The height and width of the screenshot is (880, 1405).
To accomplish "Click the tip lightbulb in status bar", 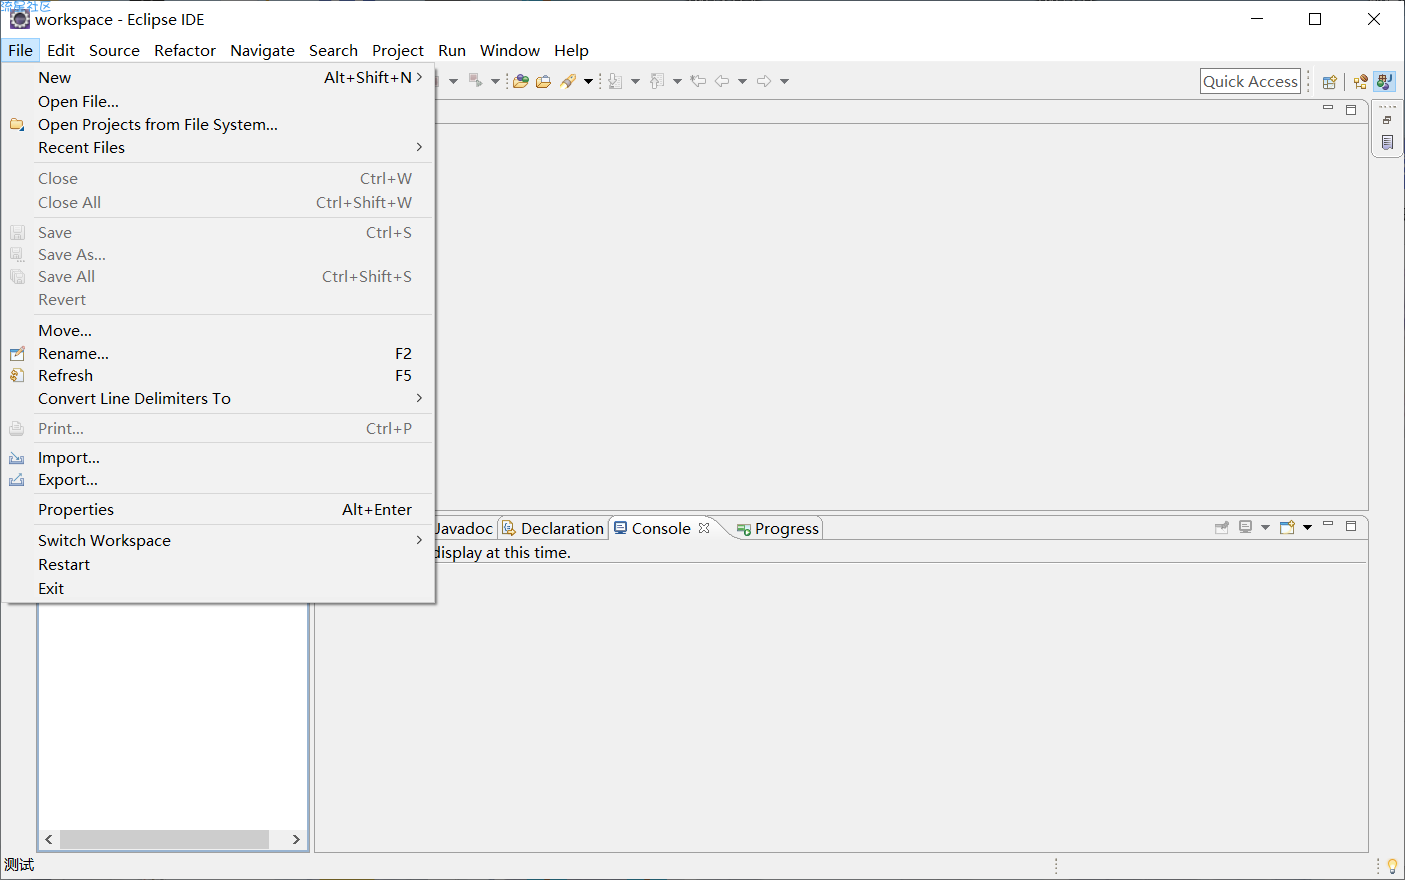I will point(1392,866).
